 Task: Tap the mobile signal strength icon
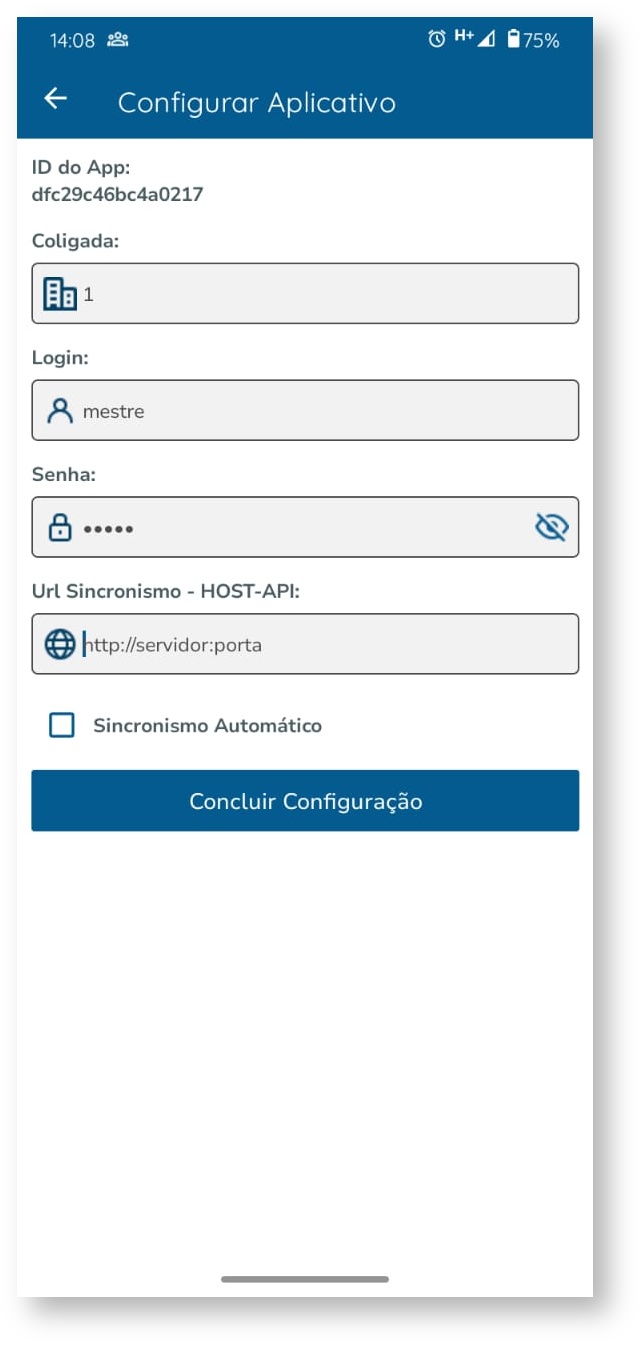coord(487,40)
